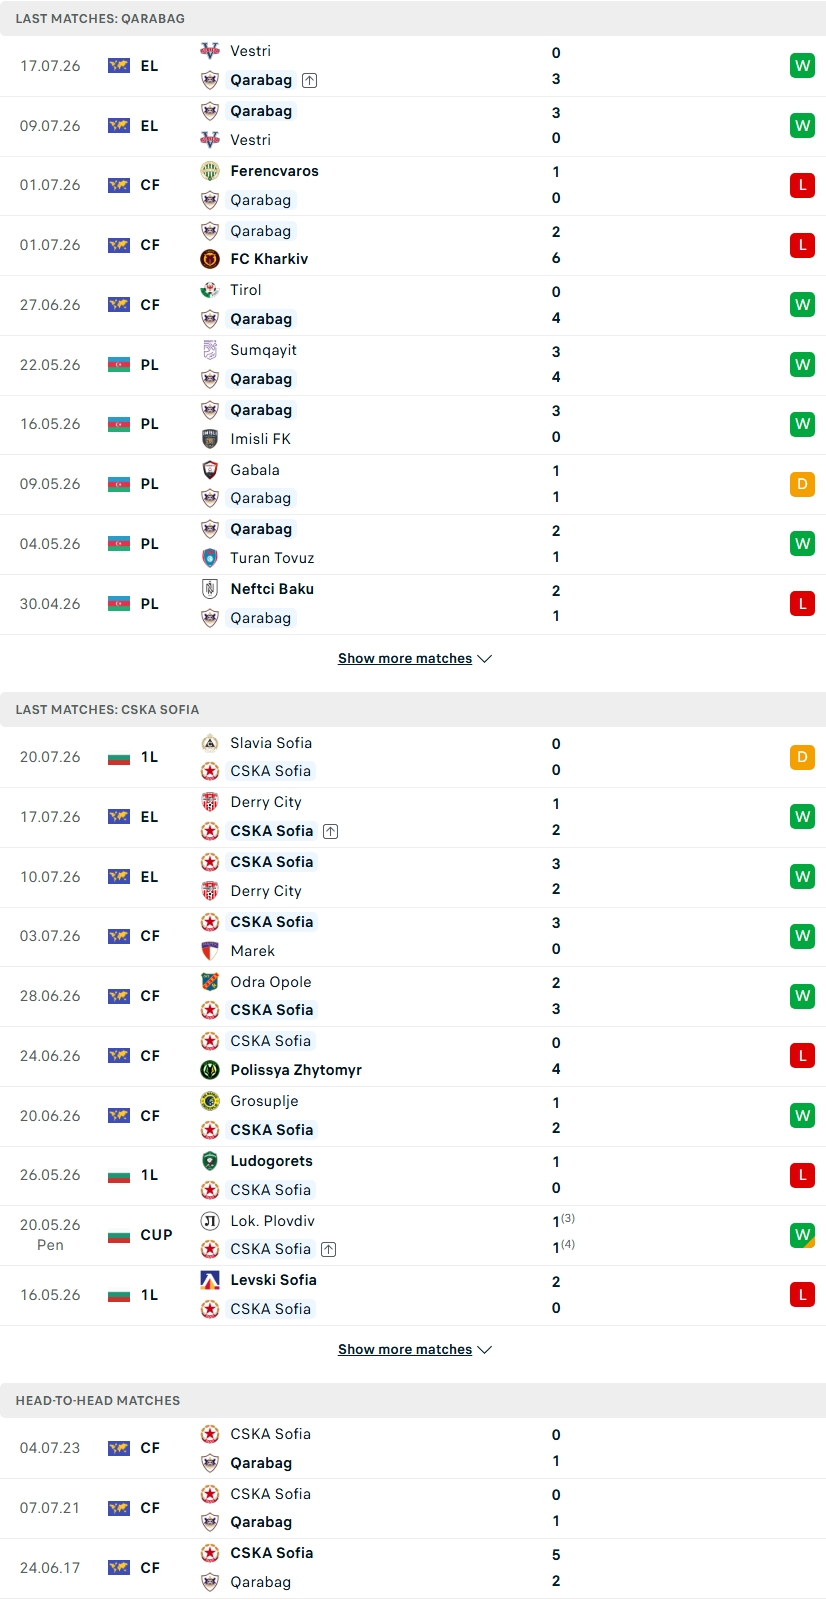Image resolution: width=826 pixels, height=1600 pixels.
Task: Select the Slavia Sofia vs CSKA Sofia match
Action: (413, 757)
